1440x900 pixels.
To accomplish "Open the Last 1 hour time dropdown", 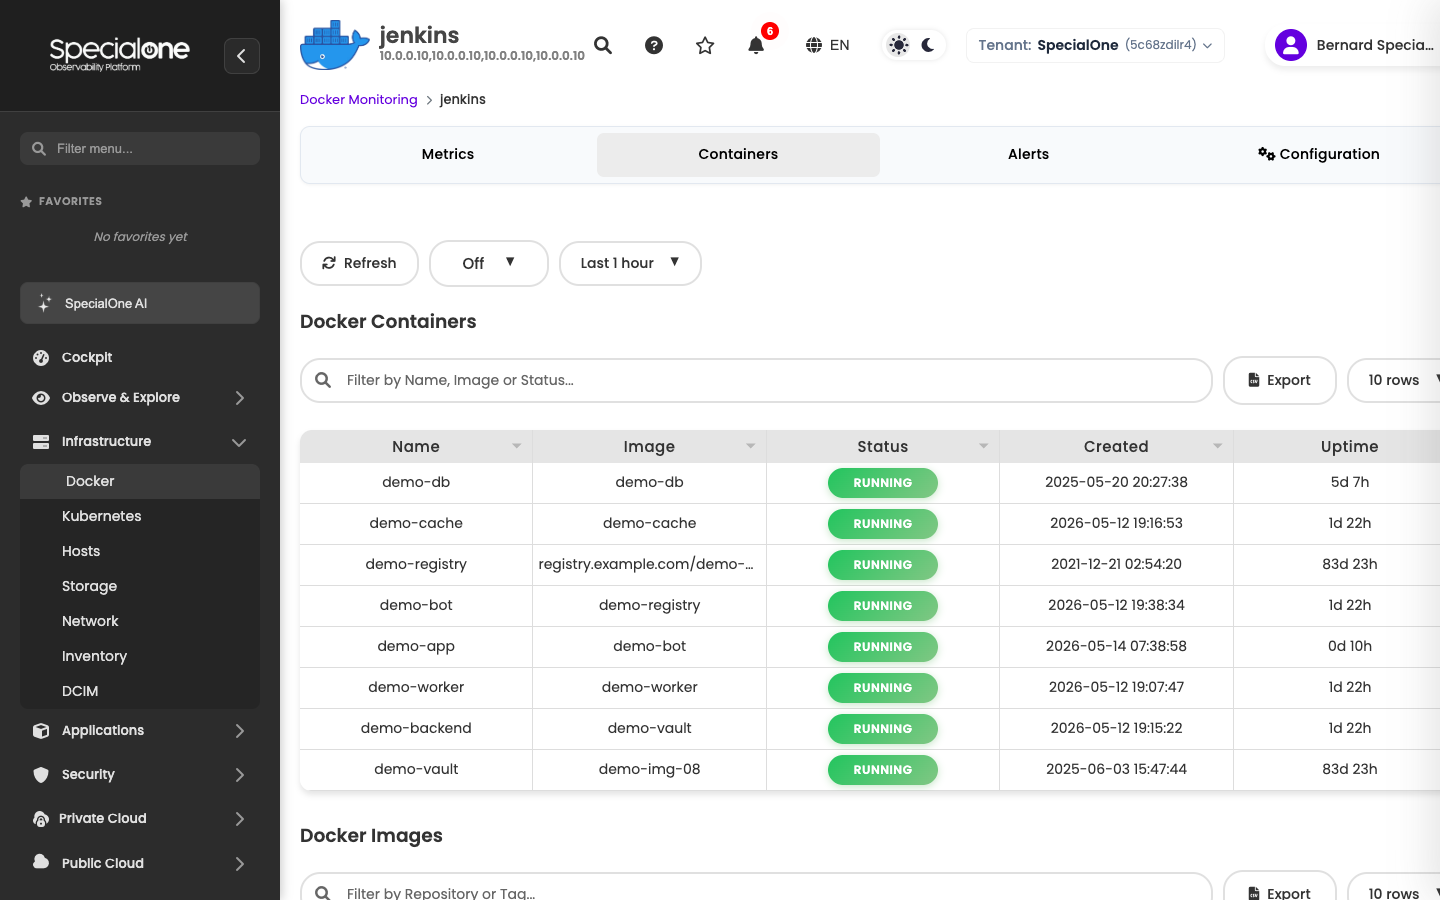I will click(630, 263).
